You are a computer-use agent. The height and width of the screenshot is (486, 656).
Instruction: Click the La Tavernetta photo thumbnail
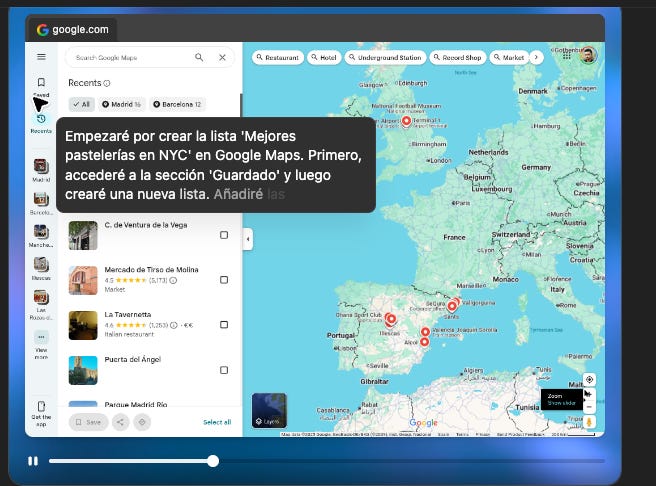83,325
